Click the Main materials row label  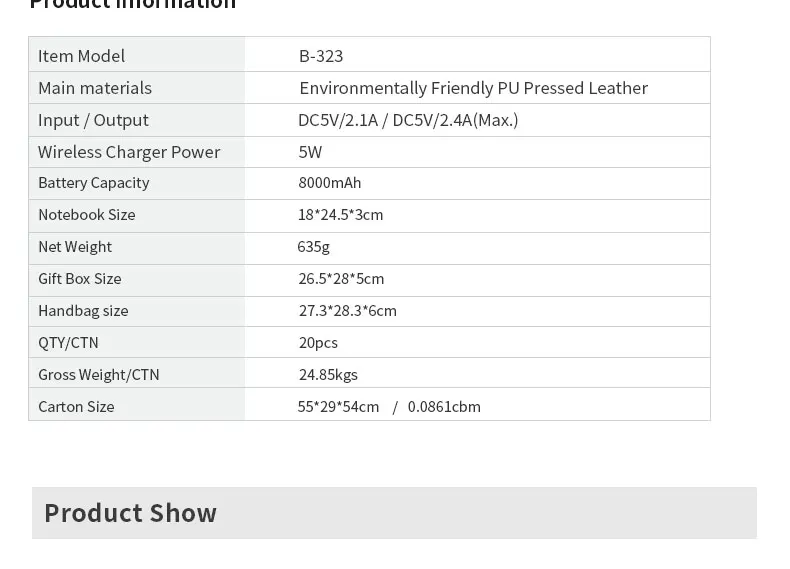click(x=95, y=88)
